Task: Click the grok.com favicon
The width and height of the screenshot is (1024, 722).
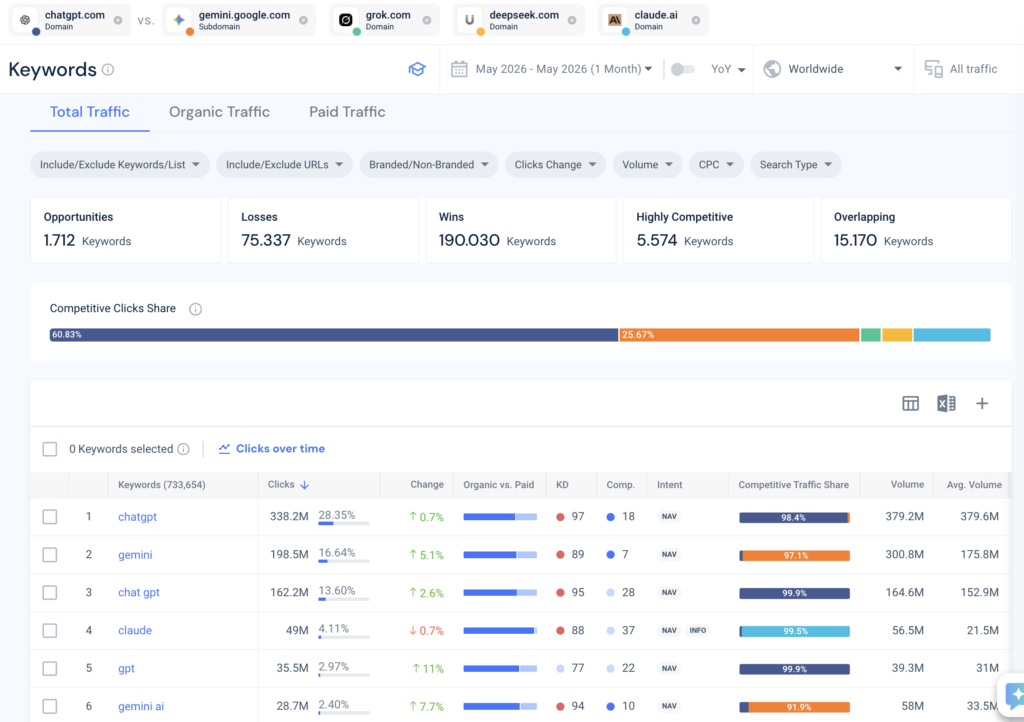Action: tap(346, 20)
